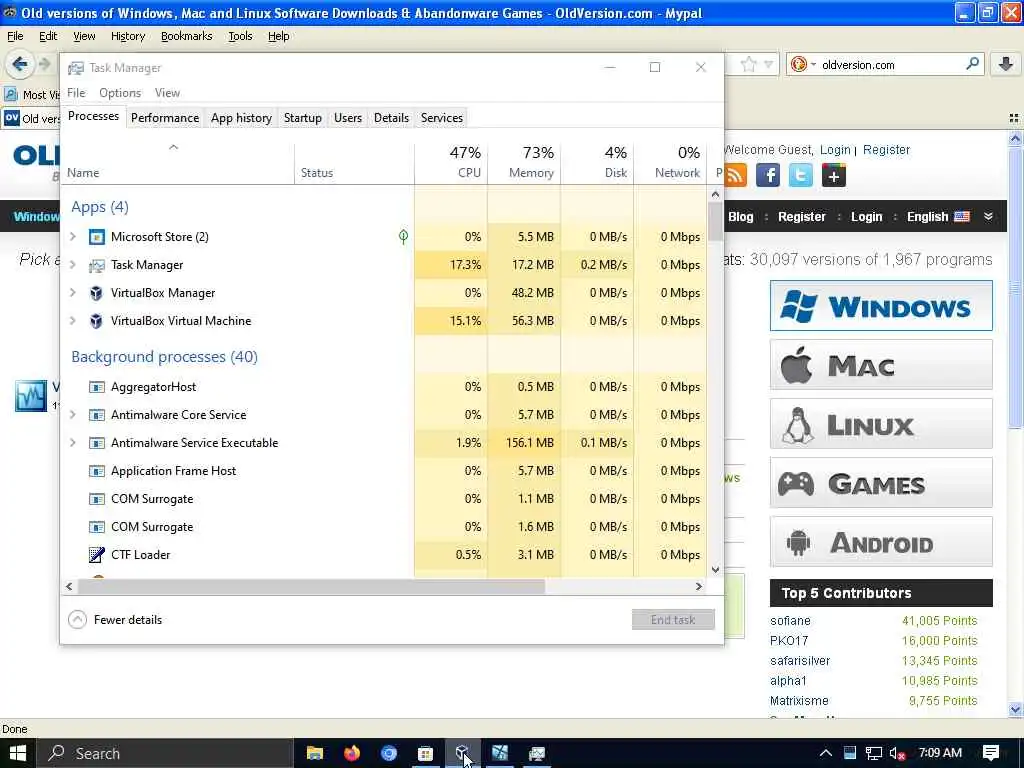This screenshot has width=1024, height=768.
Task: Click contributor sofiane in Top 5 list
Action: 790,621
